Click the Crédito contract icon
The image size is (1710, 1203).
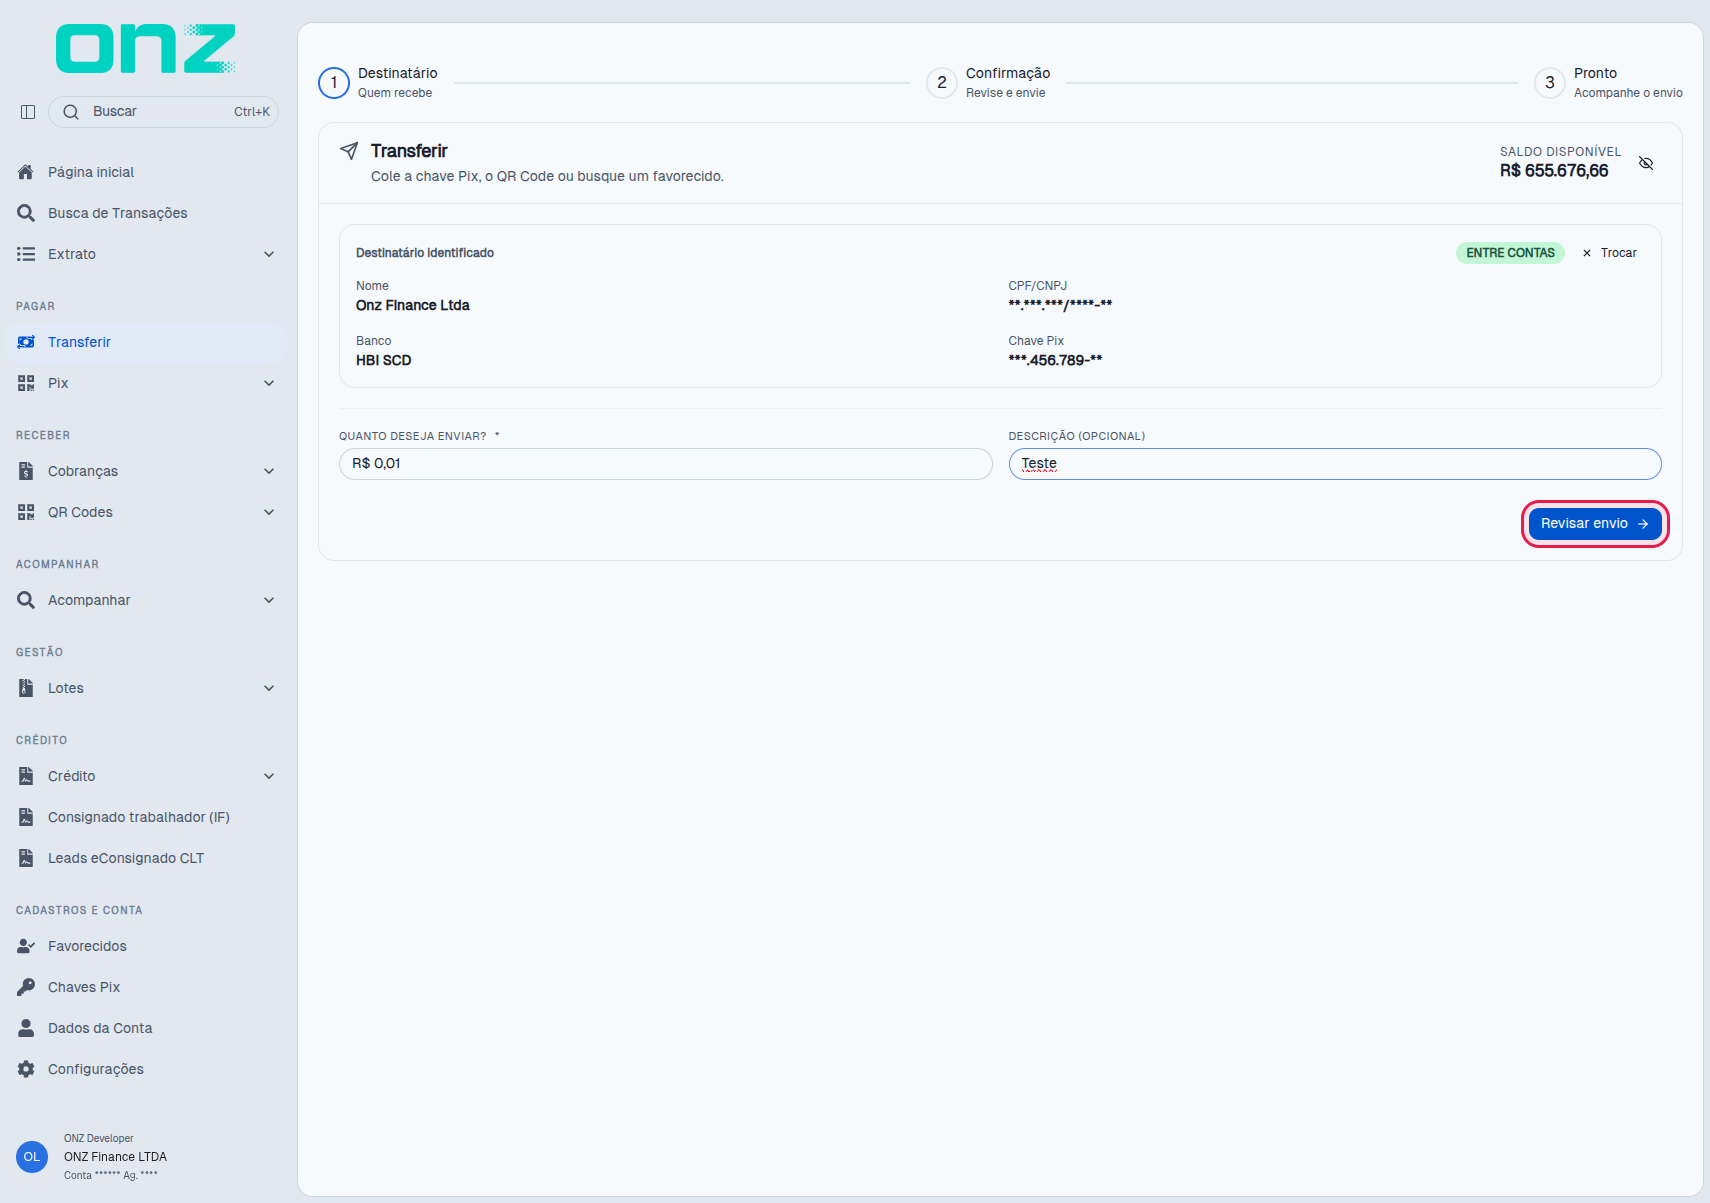click(x=26, y=776)
